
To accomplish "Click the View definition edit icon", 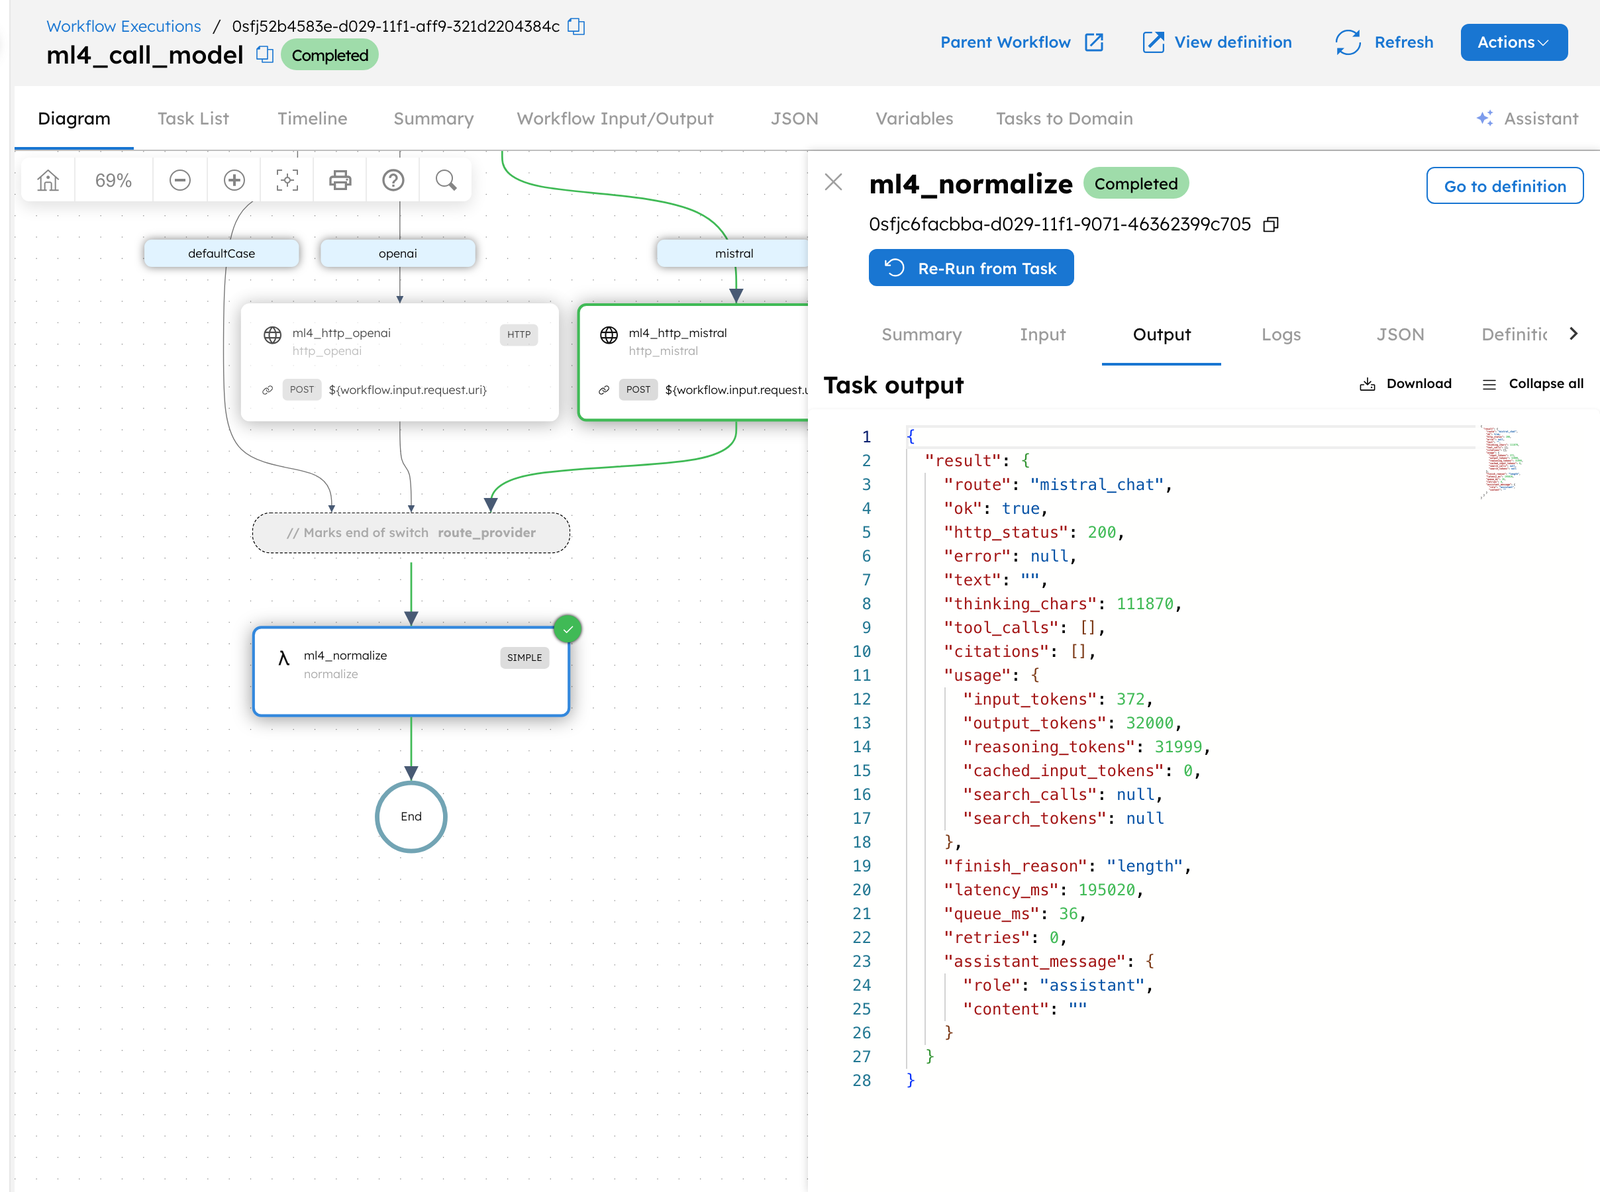I will click(x=1153, y=42).
